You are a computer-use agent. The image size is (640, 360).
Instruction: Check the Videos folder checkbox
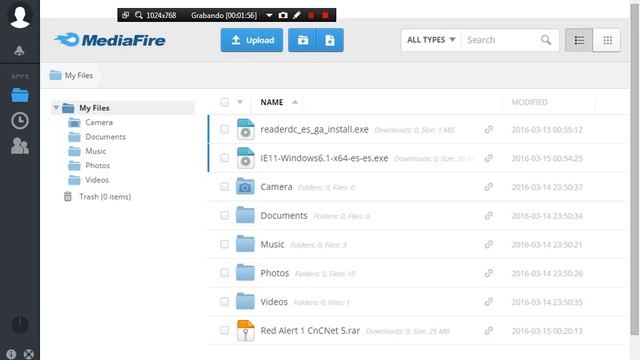224,302
